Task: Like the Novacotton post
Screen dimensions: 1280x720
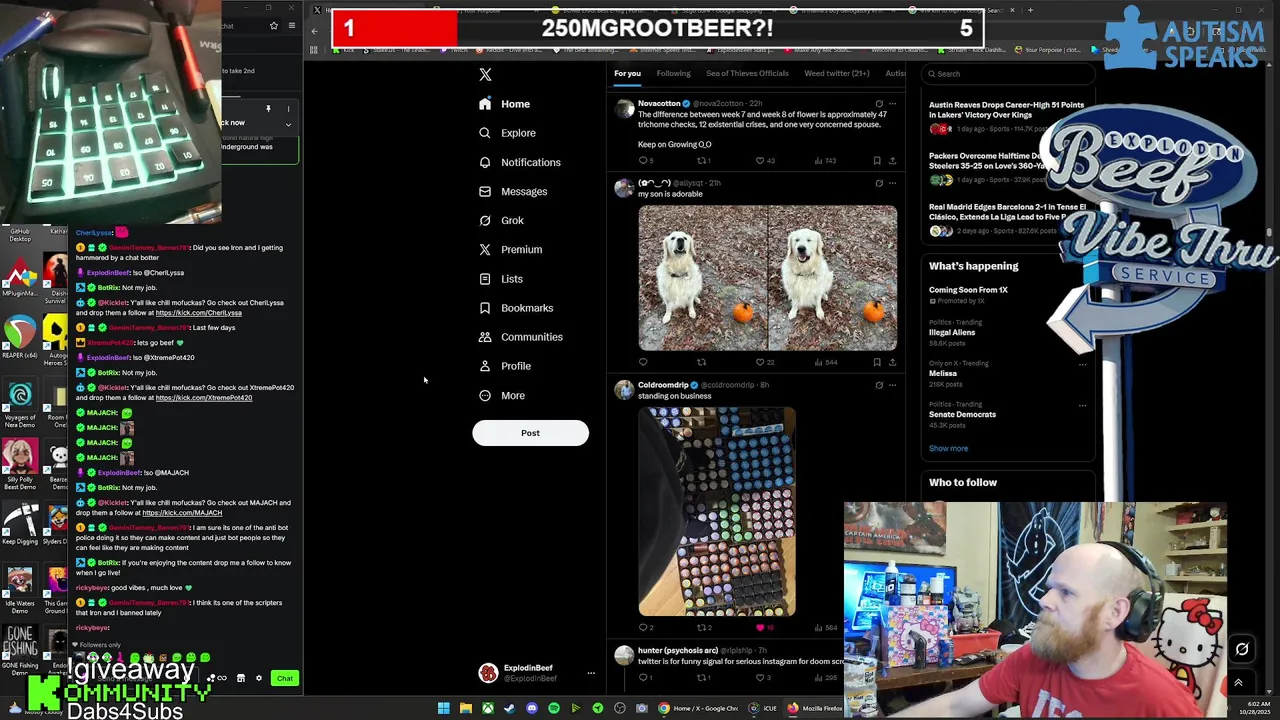Action: [760, 161]
